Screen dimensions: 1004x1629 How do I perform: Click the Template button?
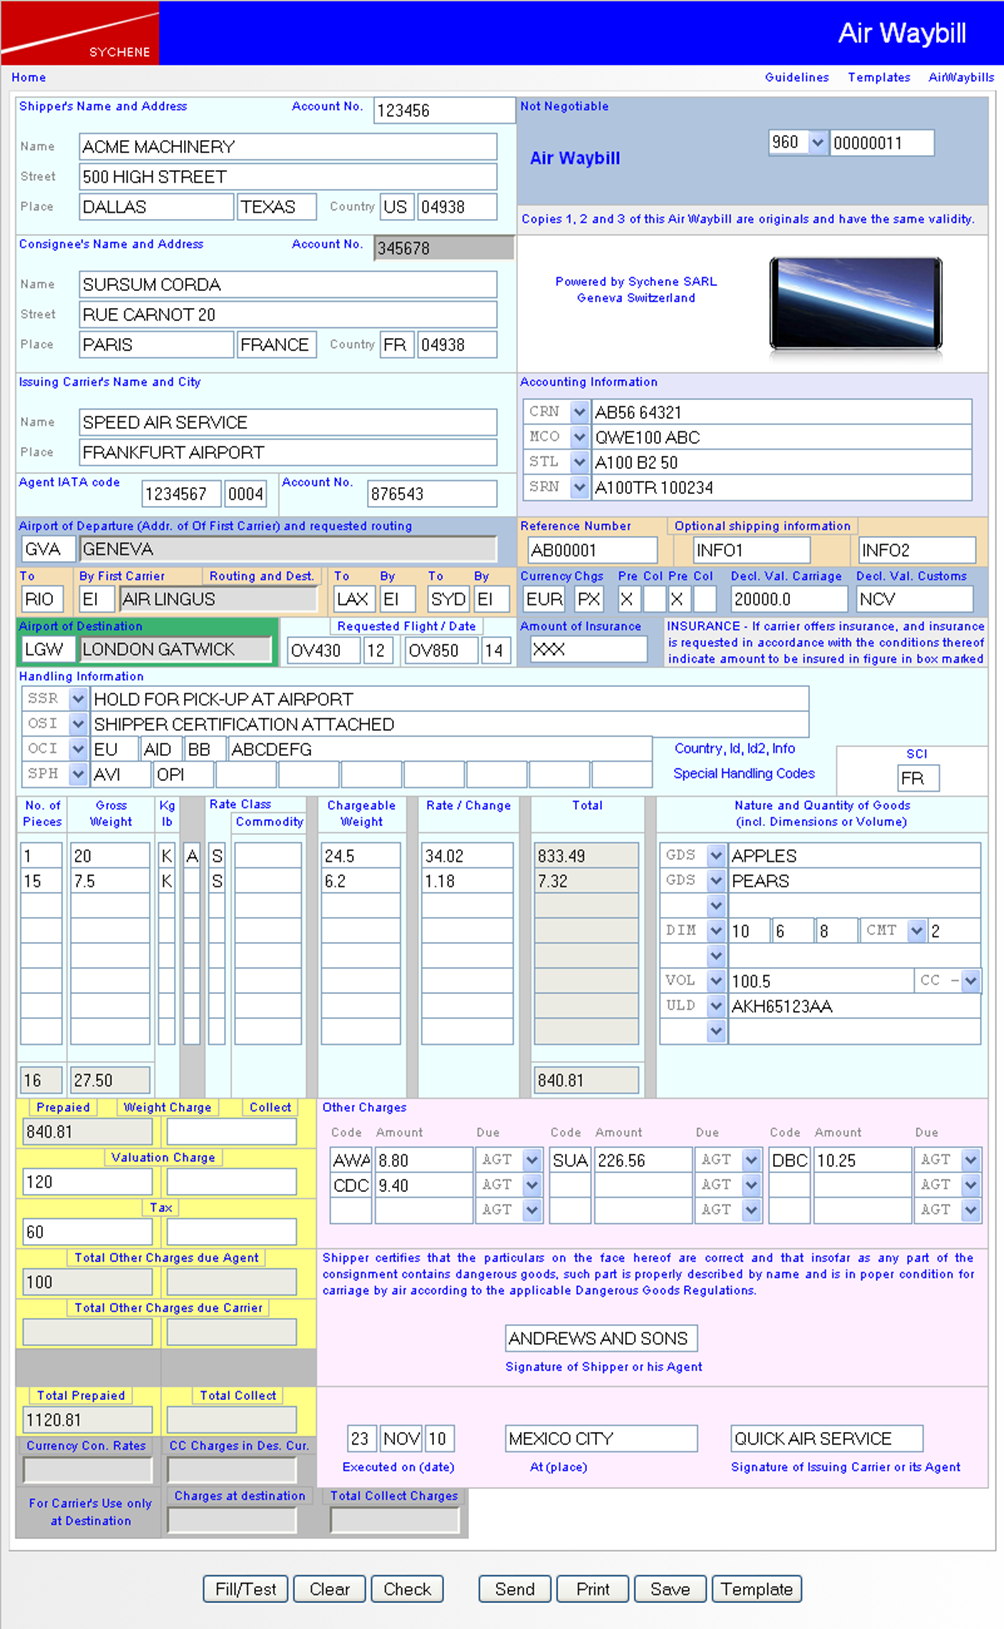[x=757, y=1589]
